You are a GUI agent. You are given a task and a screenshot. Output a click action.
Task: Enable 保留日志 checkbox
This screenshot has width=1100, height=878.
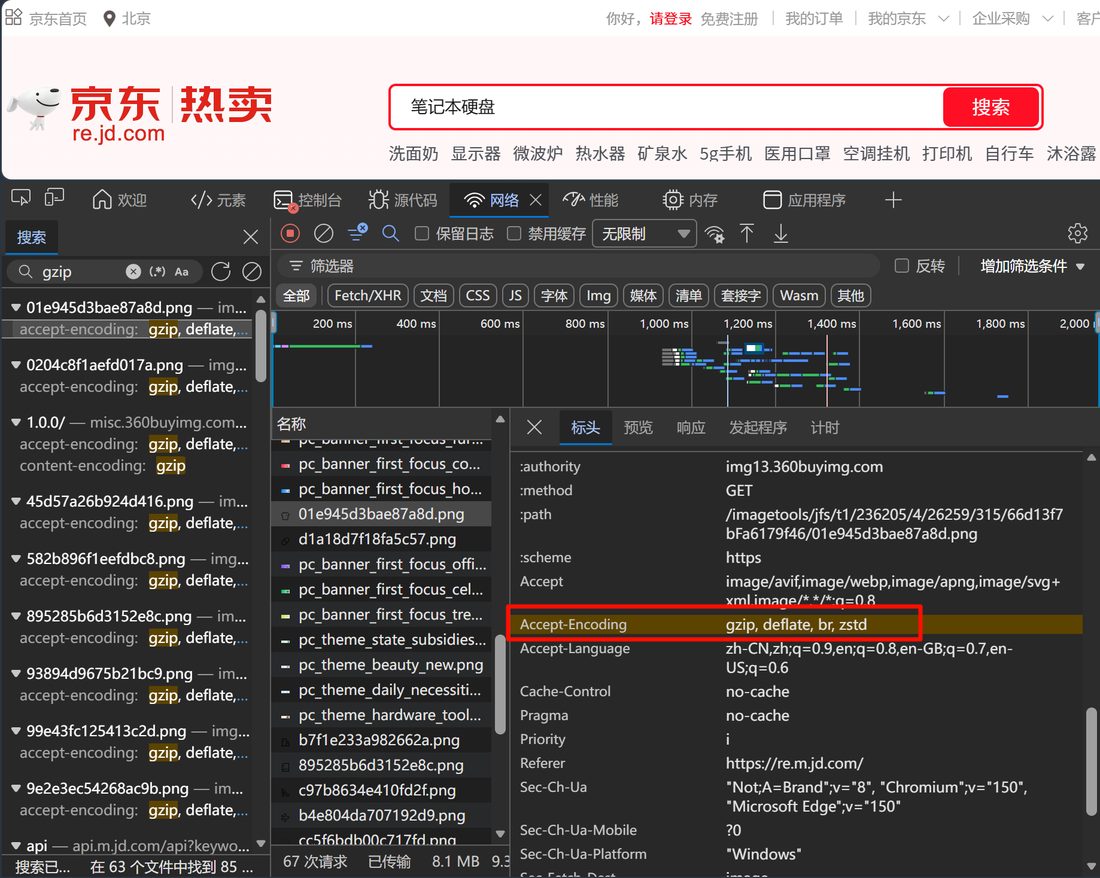click(x=422, y=234)
